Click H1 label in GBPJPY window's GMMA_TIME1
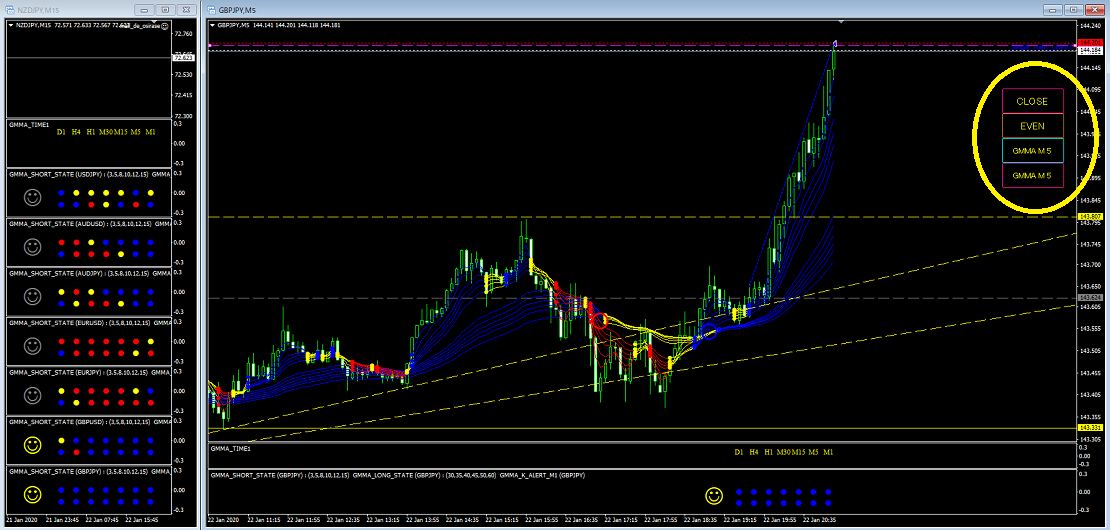This screenshot has width=1110, height=530. 769,451
